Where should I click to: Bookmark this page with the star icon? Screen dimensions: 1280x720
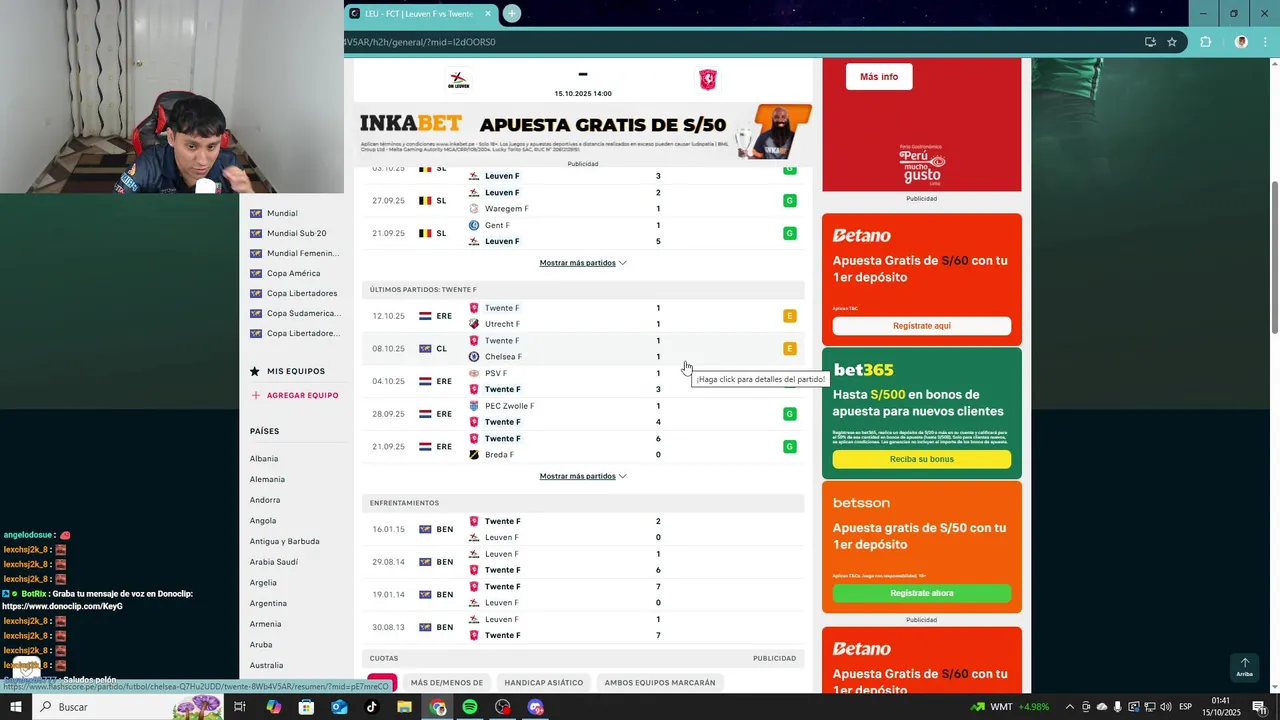point(1172,42)
